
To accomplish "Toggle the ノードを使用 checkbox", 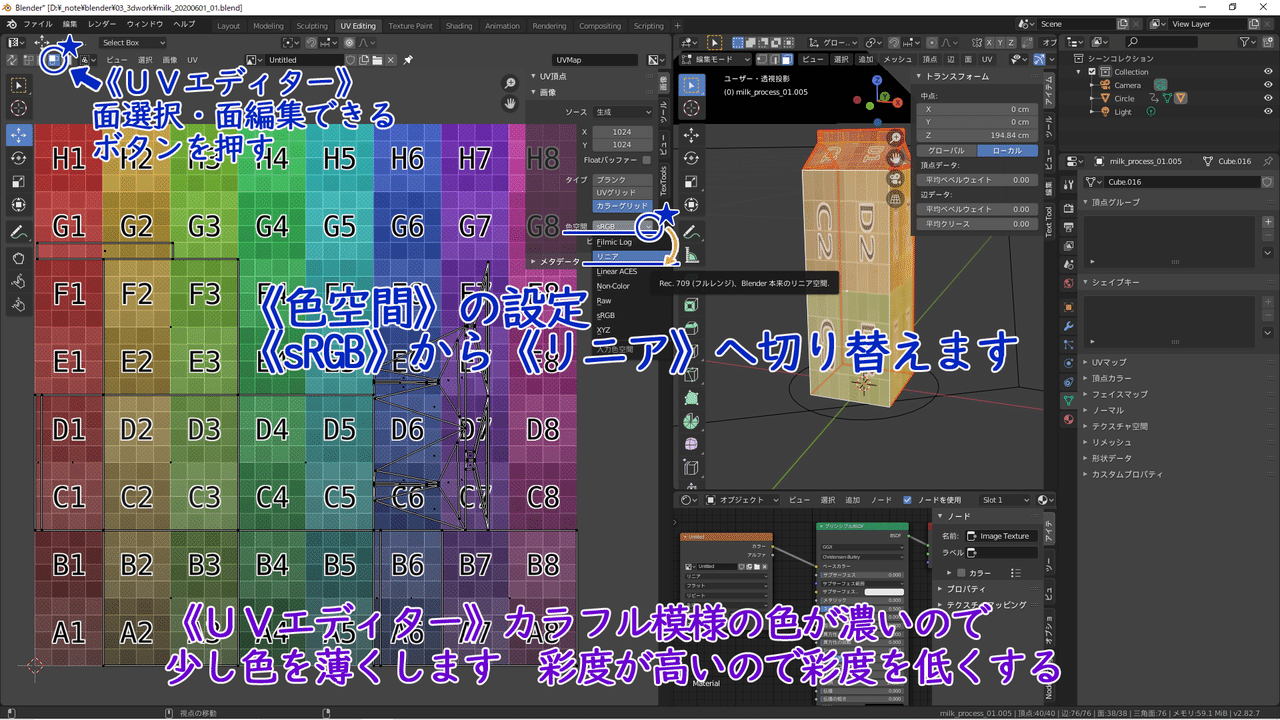I will (907, 499).
